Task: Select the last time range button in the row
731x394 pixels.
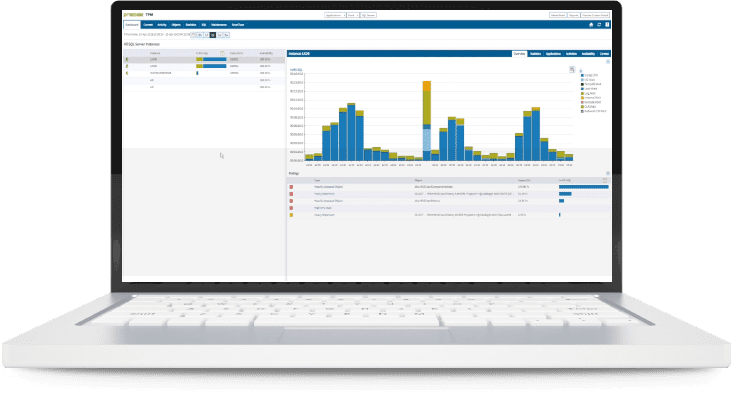Action: click(227, 35)
